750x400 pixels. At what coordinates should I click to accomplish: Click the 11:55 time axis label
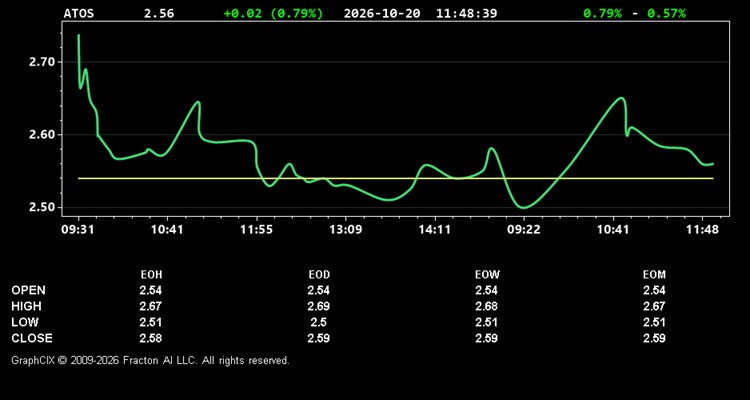tap(256, 230)
